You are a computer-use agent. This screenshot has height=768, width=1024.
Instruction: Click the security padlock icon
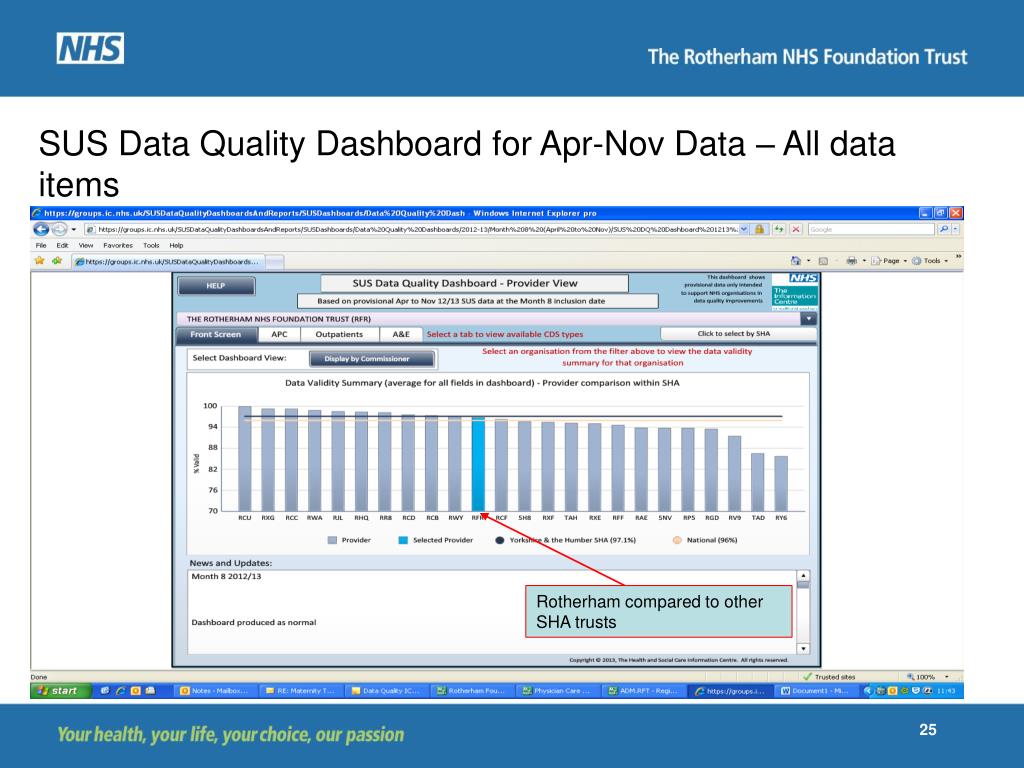(x=760, y=229)
